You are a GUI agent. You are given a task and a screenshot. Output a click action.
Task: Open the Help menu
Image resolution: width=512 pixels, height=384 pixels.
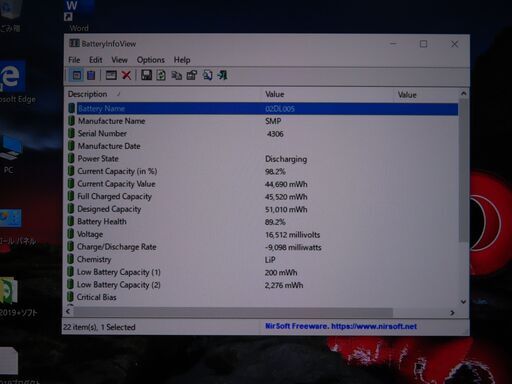[182, 60]
